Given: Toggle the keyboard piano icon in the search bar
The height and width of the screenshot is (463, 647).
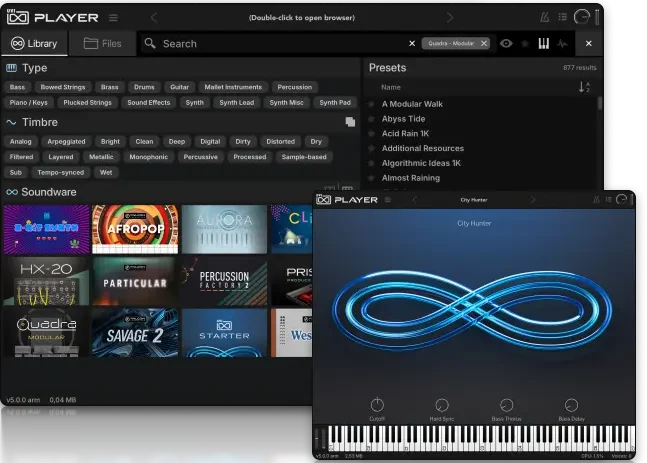Looking at the screenshot, I should point(544,43).
